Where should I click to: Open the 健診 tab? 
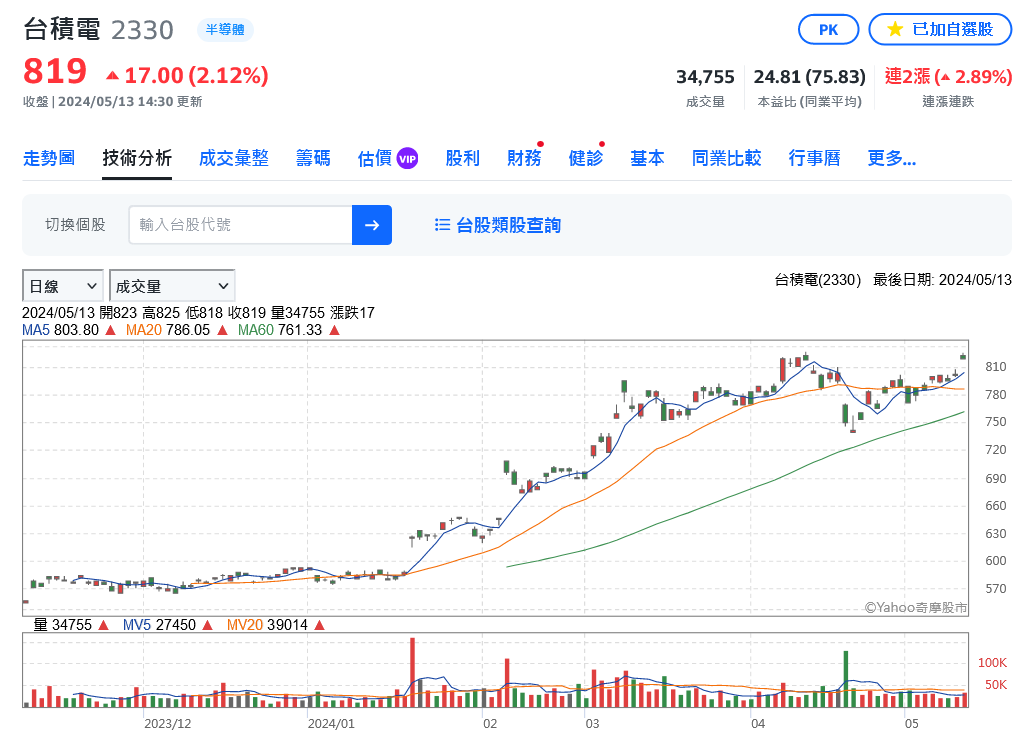(585, 158)
